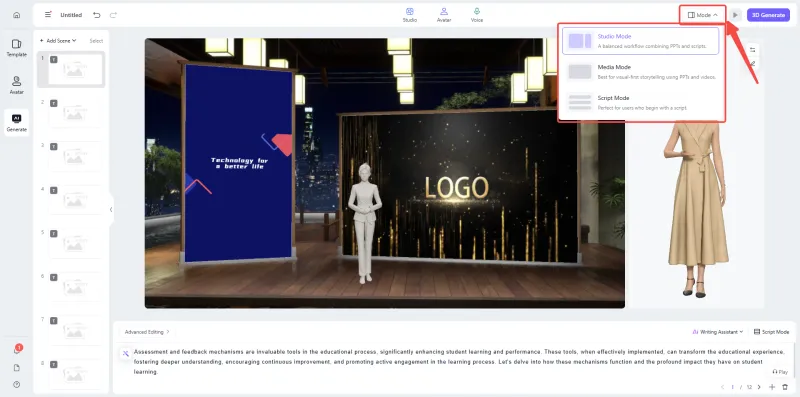Image resolution: width=800 pixels, height=397 pixels.
Task: Open the AI Generate panel
Action: (16, 123)
